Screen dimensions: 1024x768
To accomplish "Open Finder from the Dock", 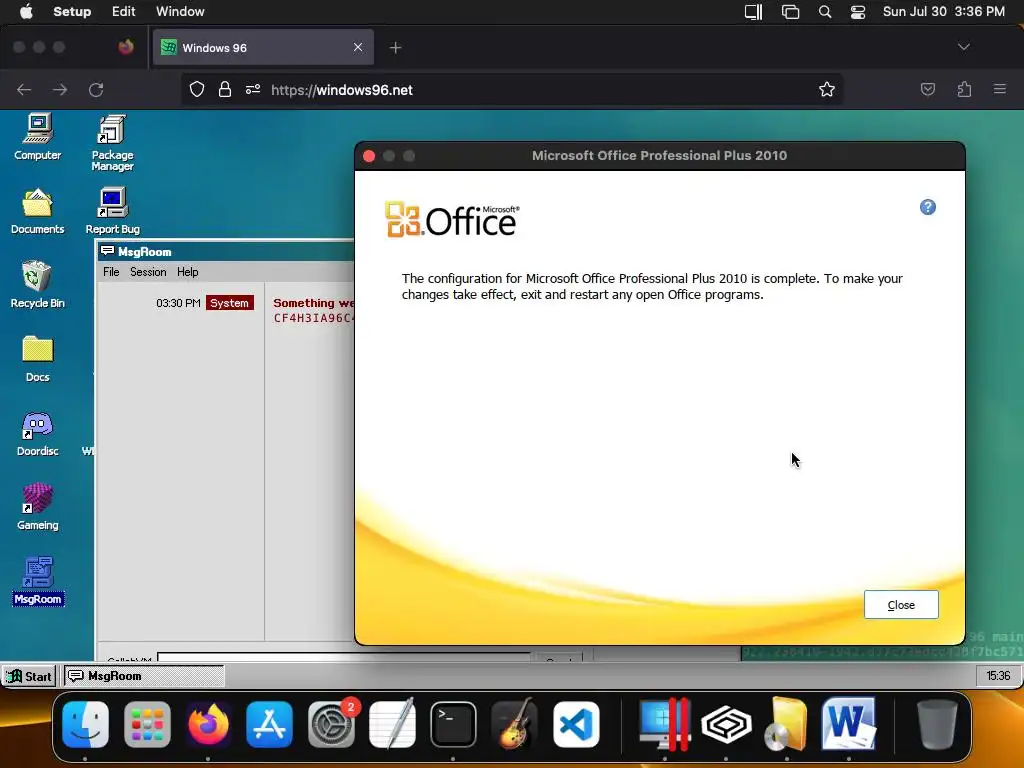I will tap(86, 724).
